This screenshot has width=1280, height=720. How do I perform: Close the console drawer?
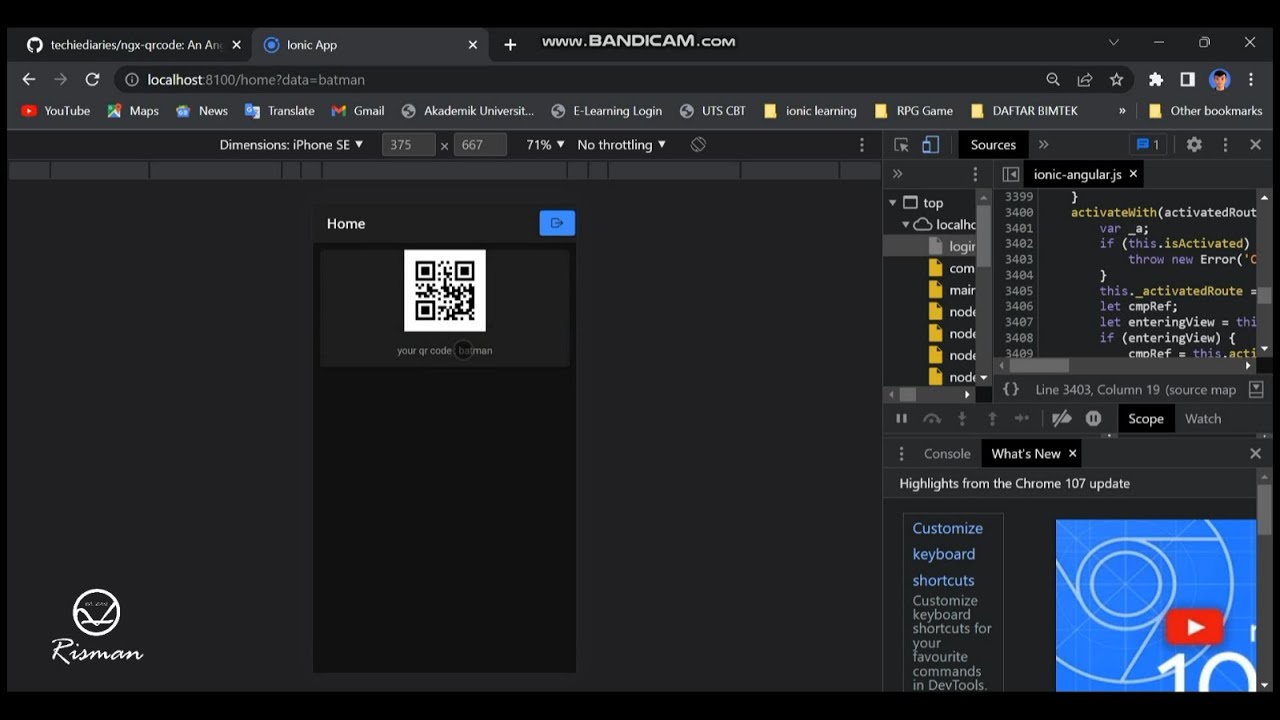click(1256, 454)
